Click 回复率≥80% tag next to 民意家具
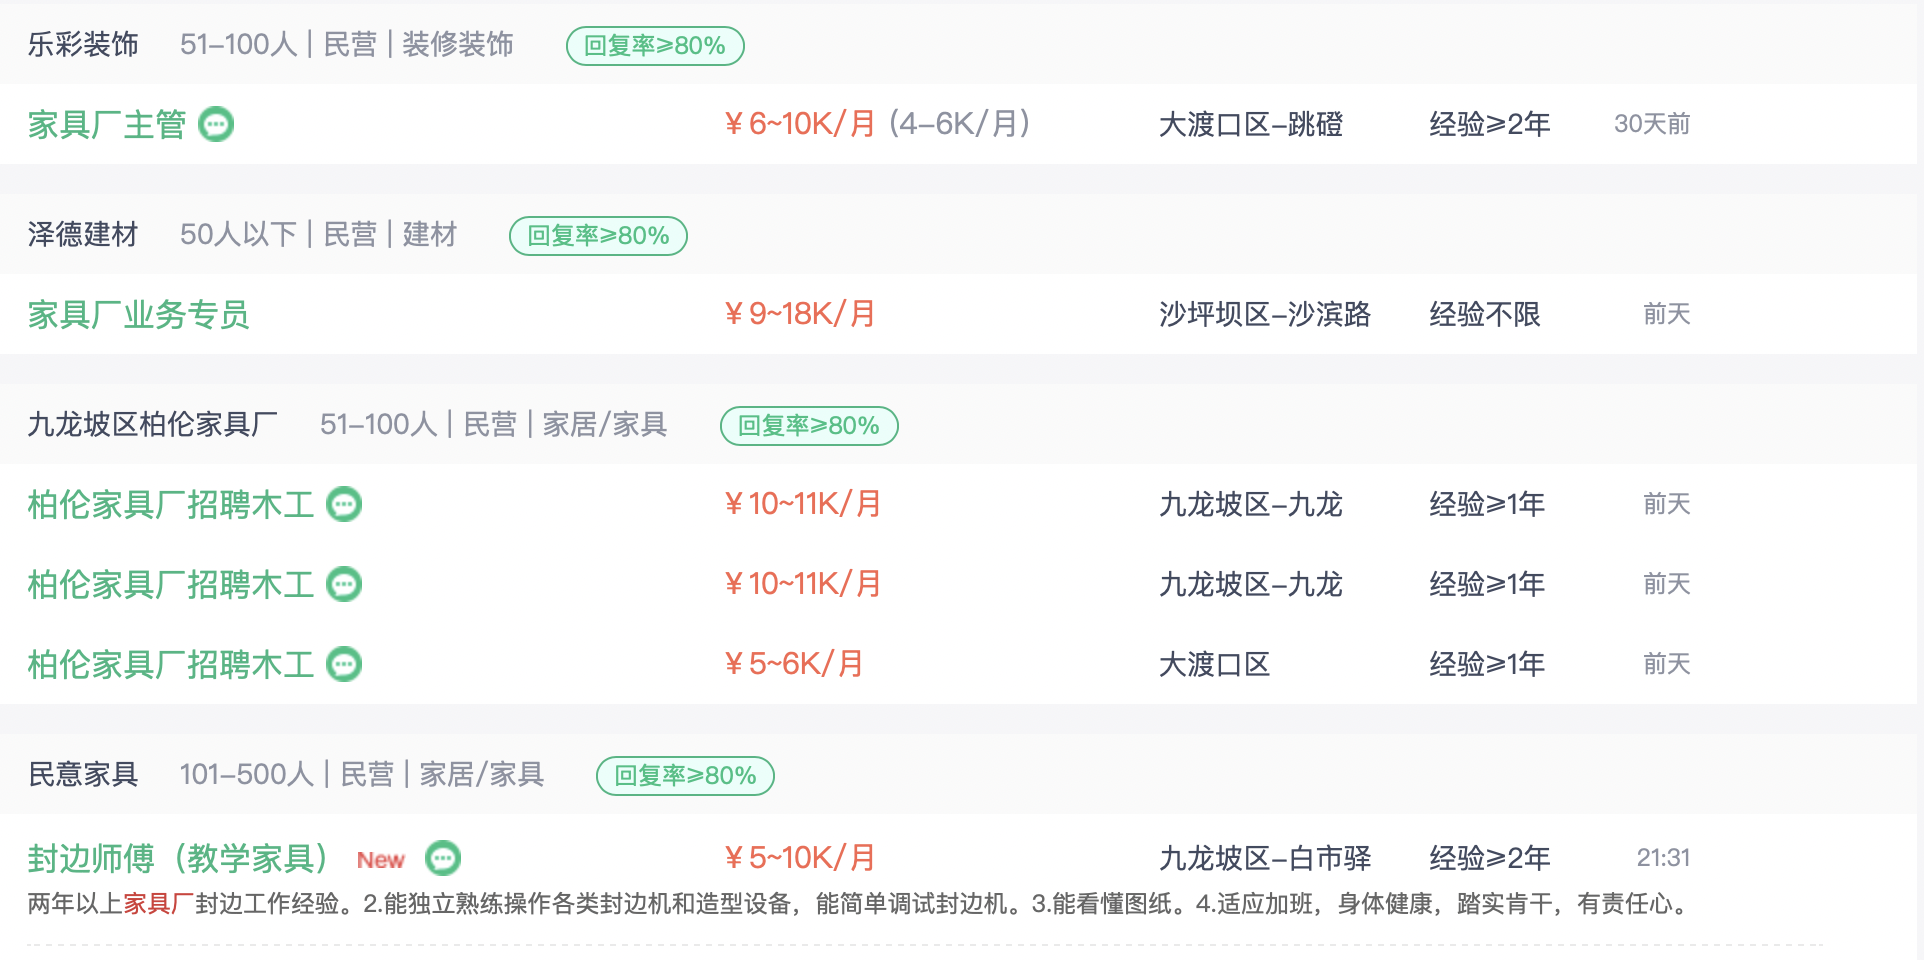 coord(685,776)
